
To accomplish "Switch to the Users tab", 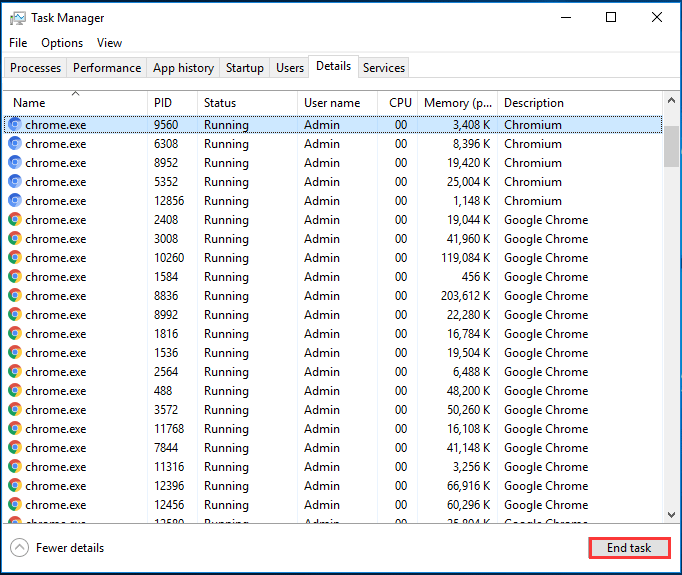I will coord(290,67).
